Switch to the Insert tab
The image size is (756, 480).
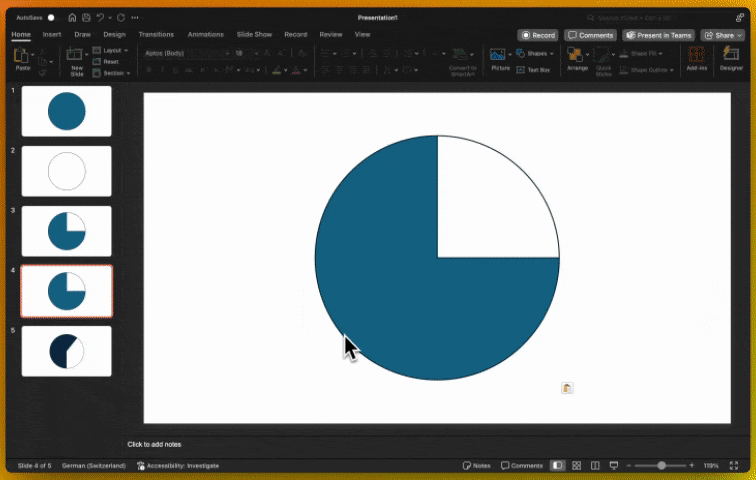coord(52,34)
